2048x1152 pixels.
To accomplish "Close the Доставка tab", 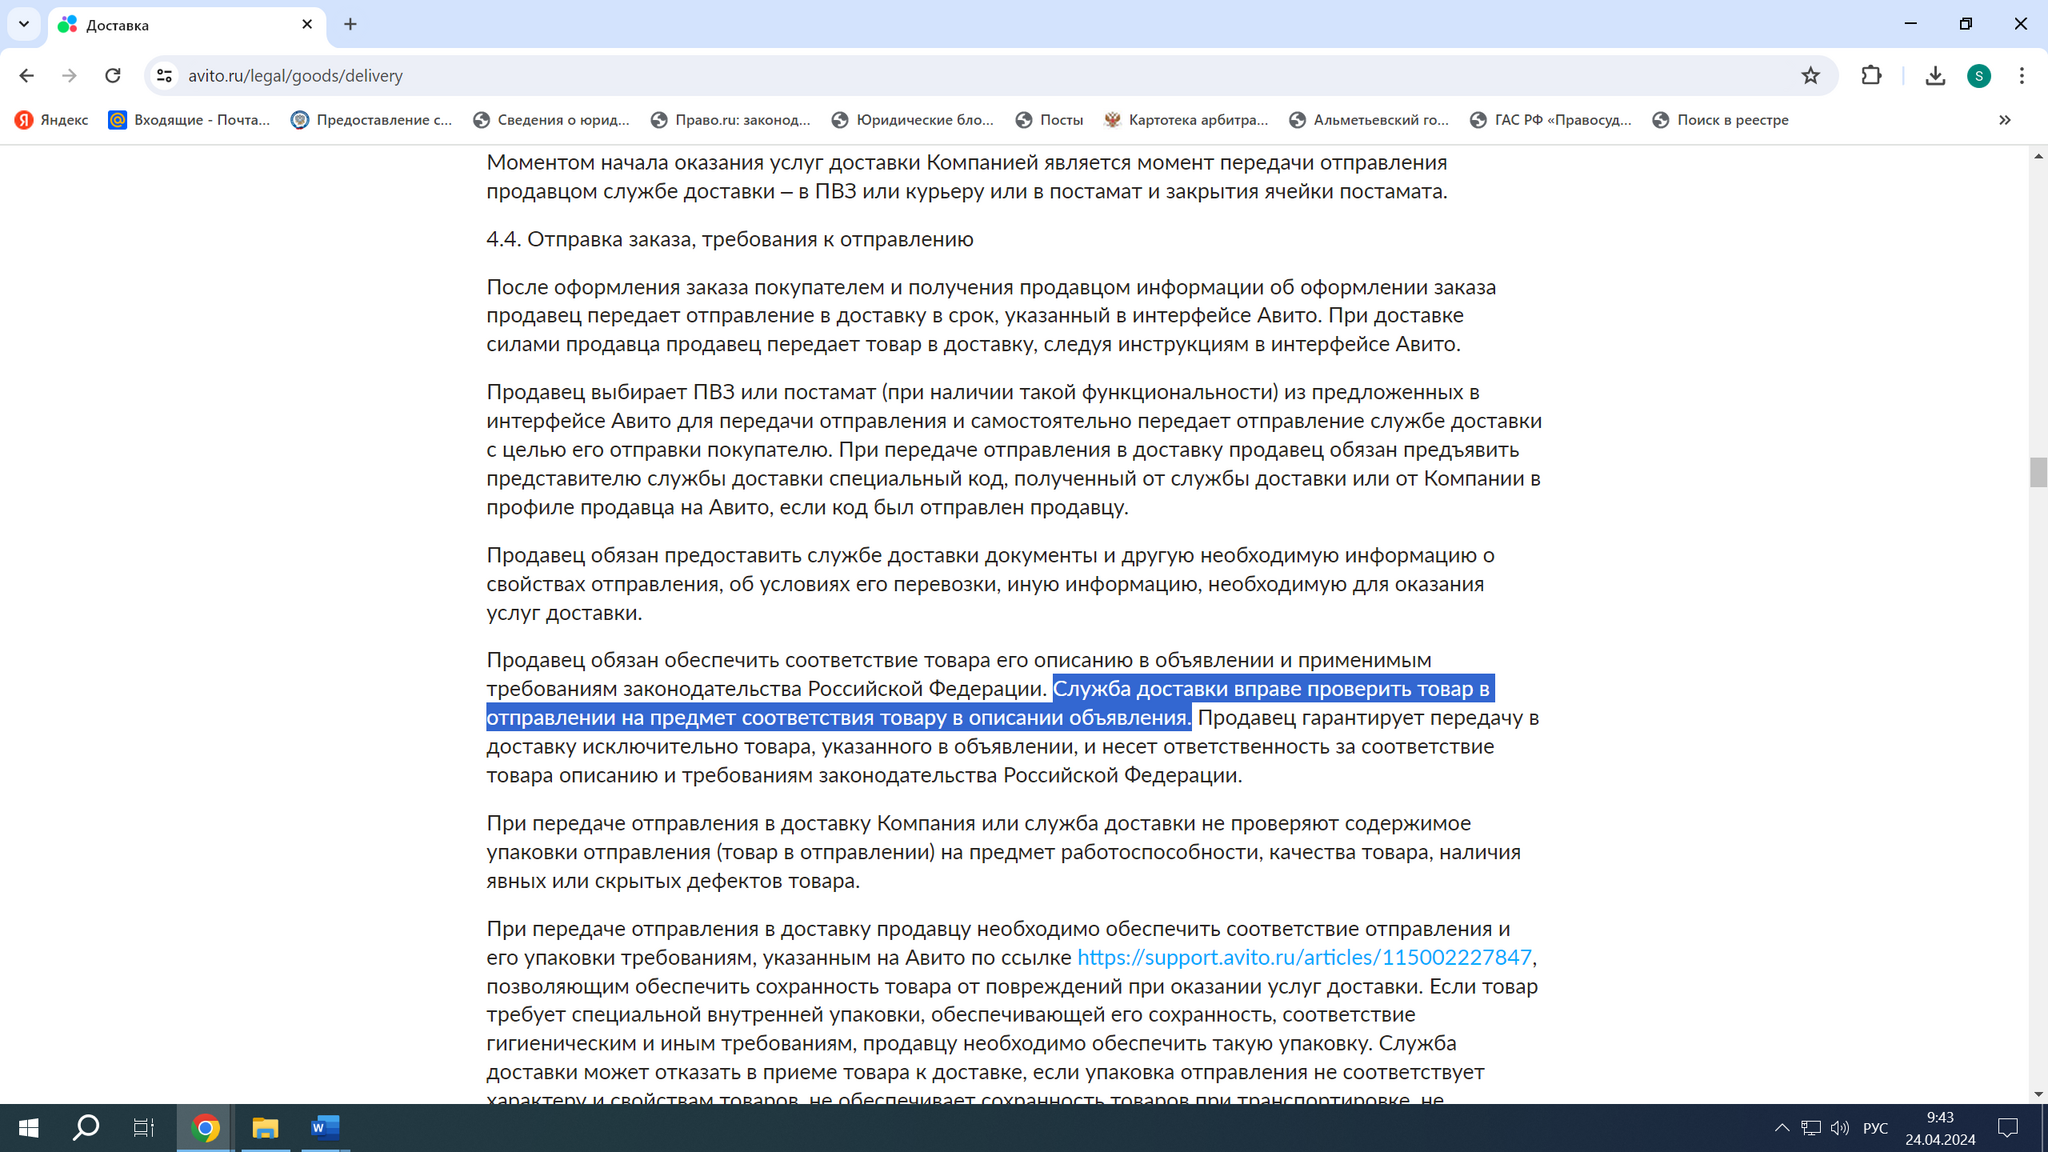I will 307,24.
